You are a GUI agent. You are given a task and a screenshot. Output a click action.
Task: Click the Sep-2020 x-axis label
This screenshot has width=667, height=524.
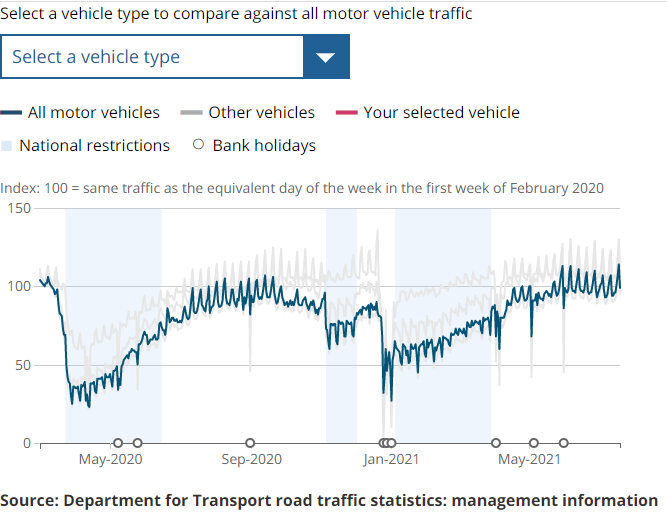point(250,460)
